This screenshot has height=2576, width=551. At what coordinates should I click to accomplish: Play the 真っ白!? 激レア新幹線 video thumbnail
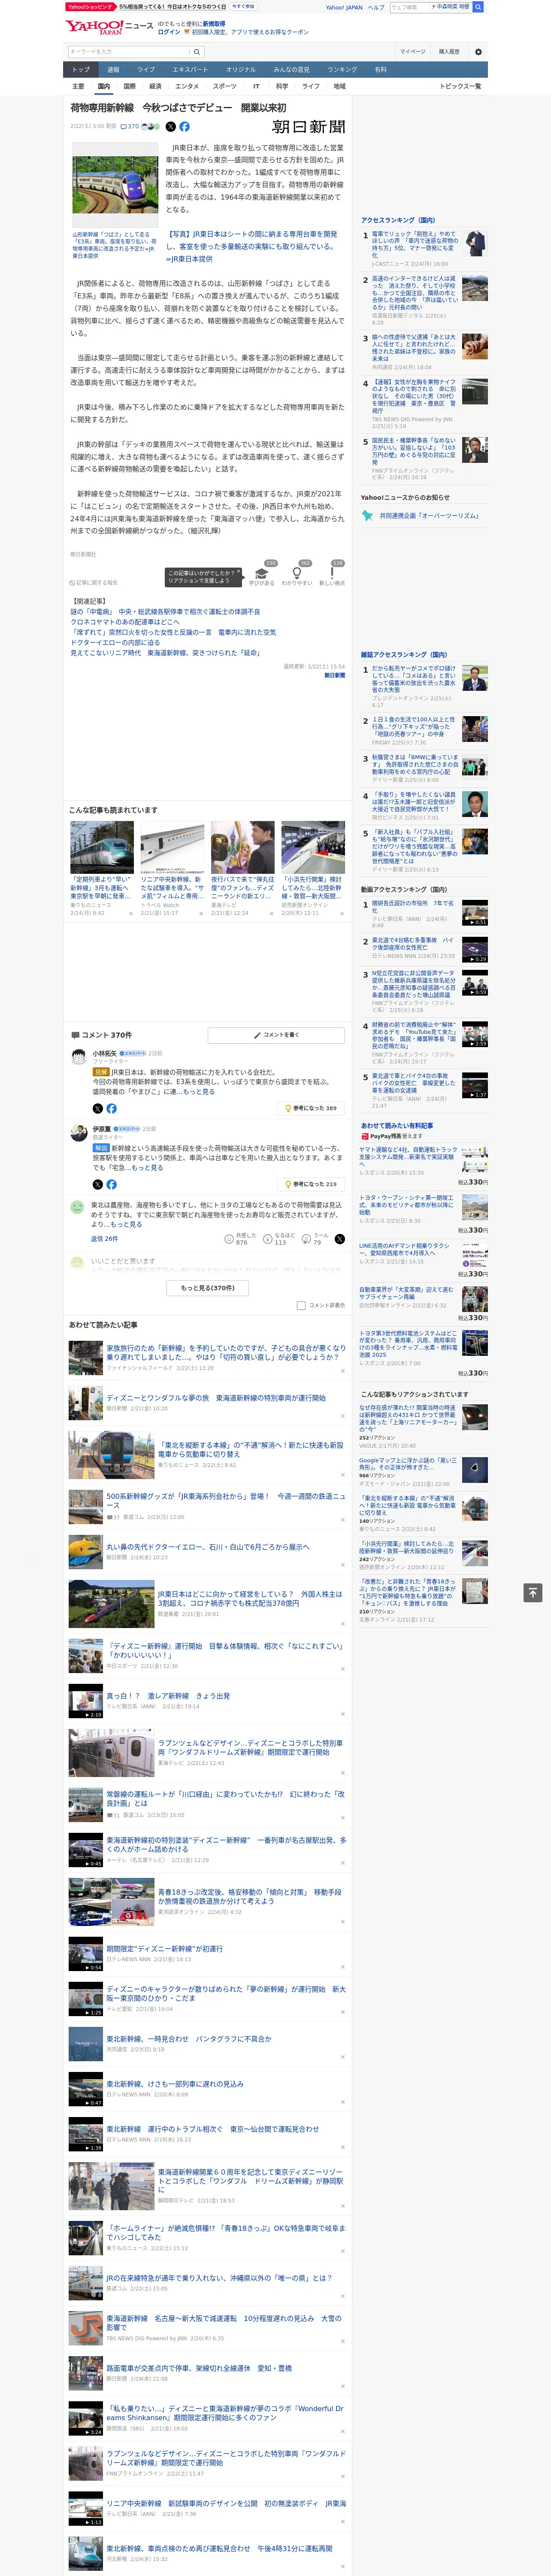(86, 1700)
